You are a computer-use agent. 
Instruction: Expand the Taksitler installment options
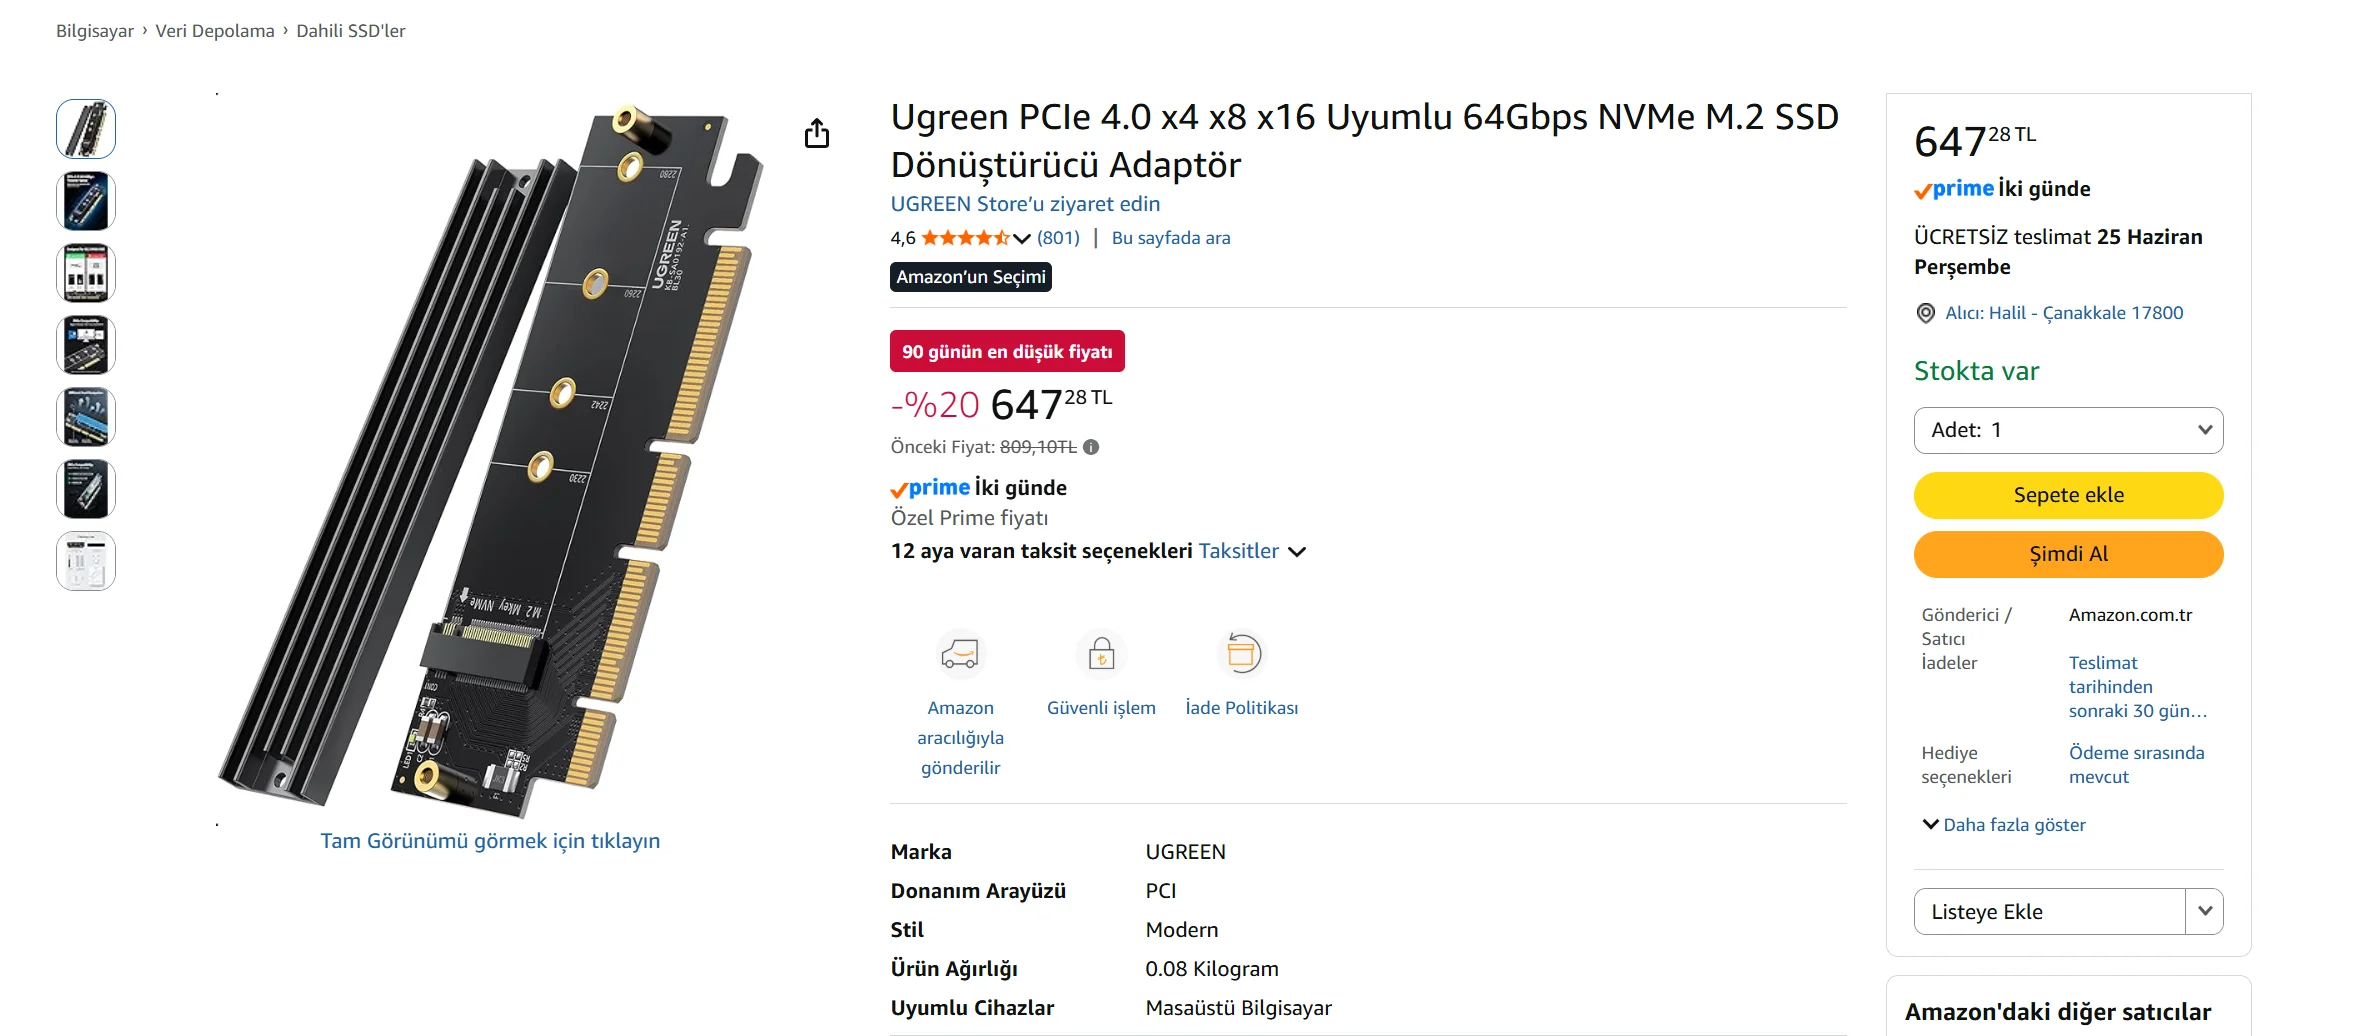pos(1251,551)
